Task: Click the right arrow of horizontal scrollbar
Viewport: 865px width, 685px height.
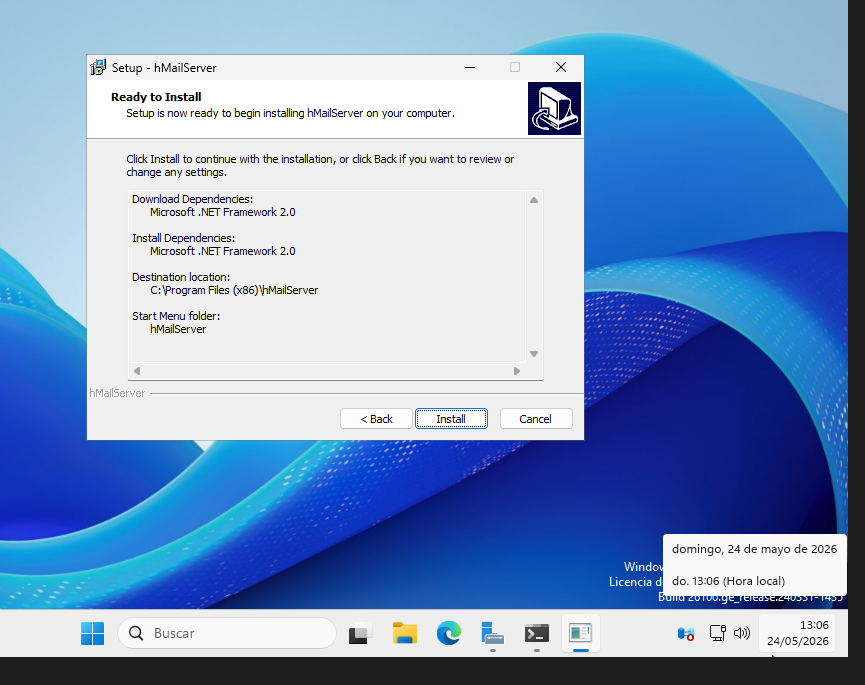Action: (517, 371)
